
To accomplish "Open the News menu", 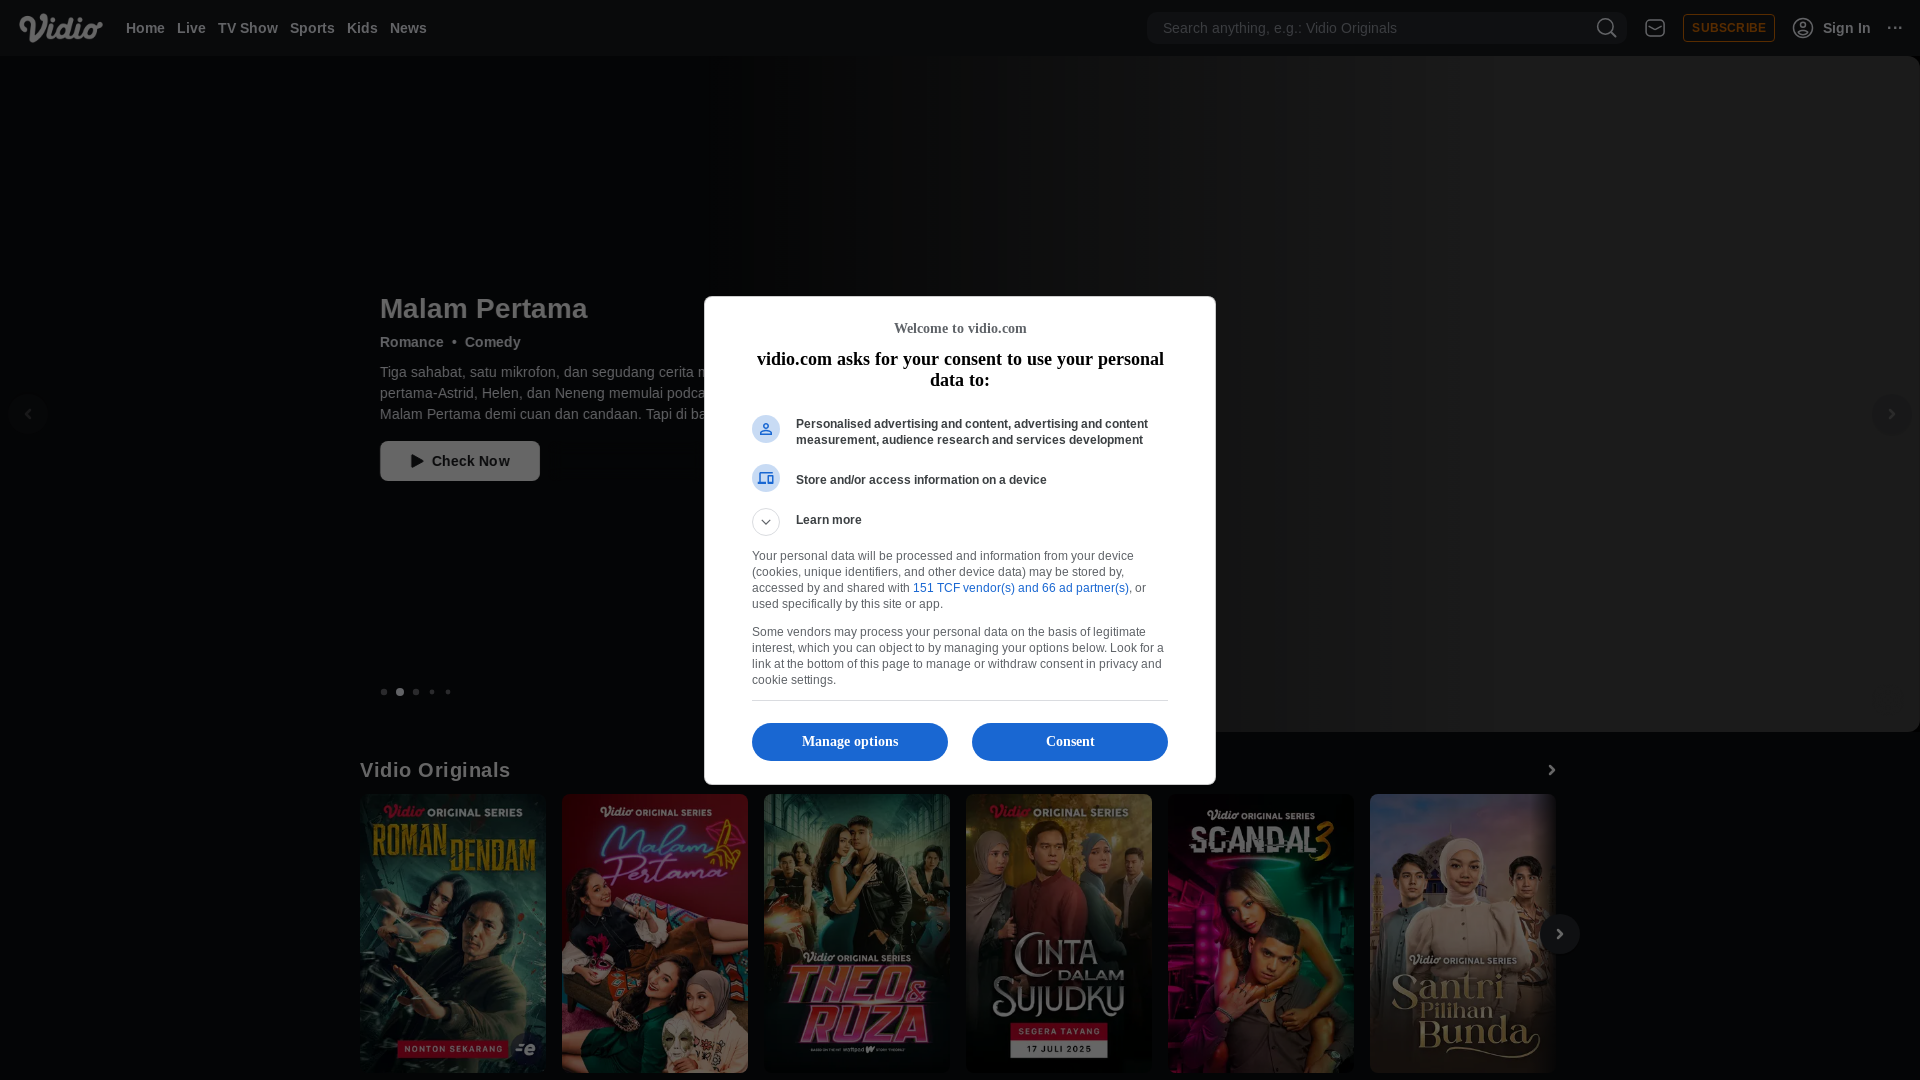I will point(408,28).
